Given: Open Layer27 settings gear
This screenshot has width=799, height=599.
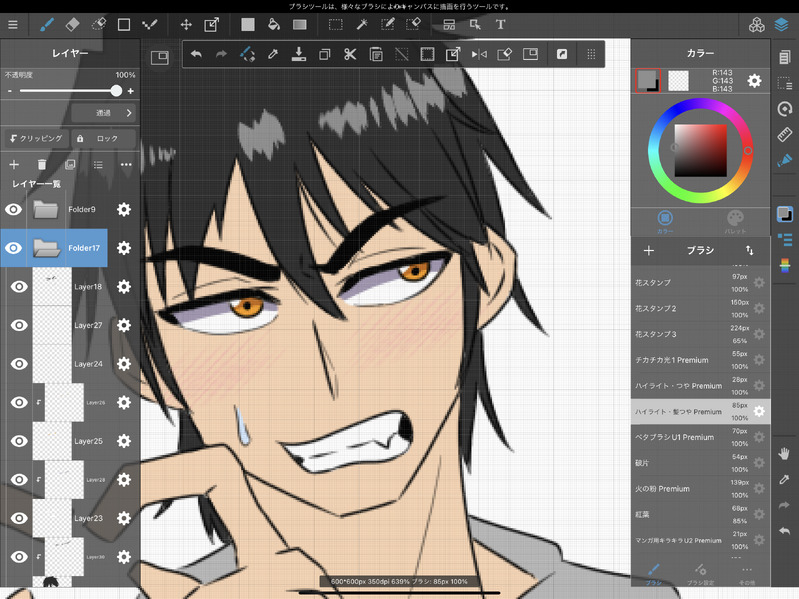Looking at the screenshot, I should [124, 325].
